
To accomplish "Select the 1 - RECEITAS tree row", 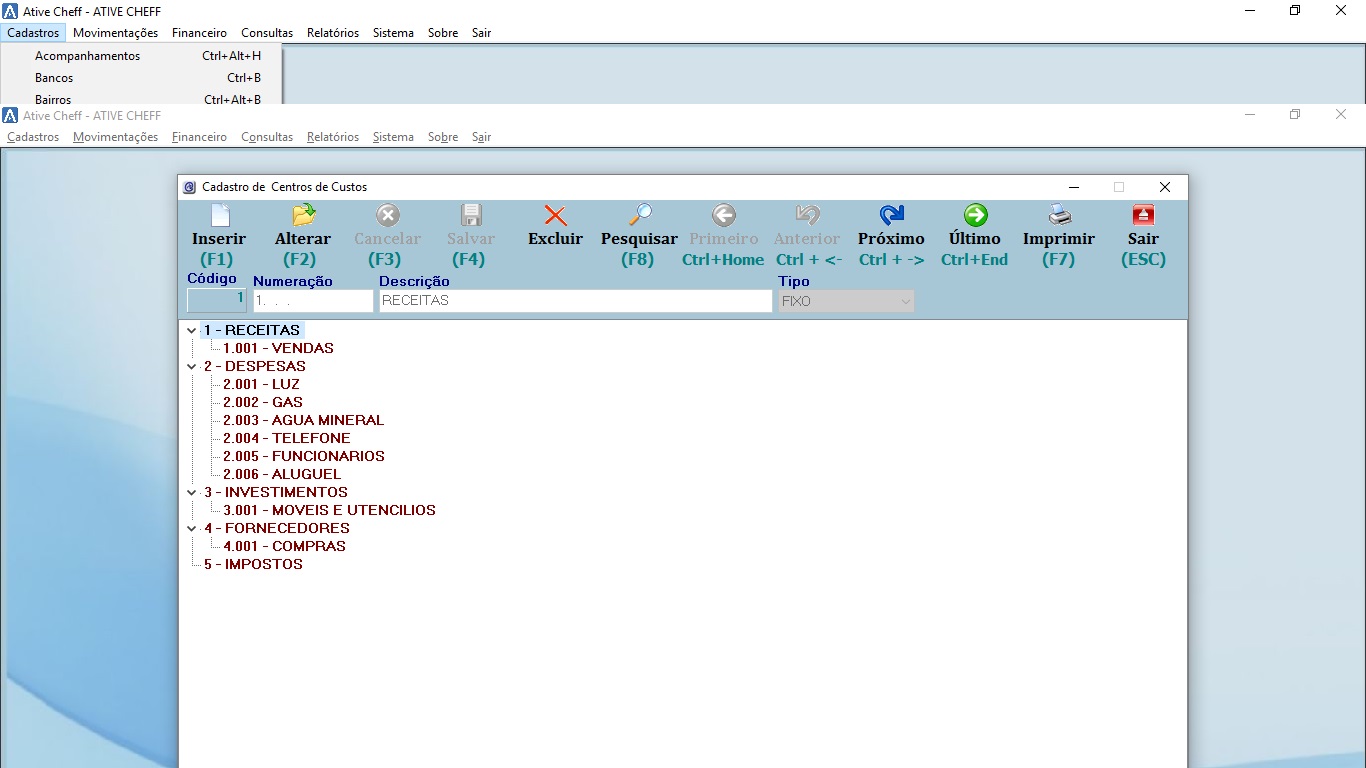I will 251,330.
